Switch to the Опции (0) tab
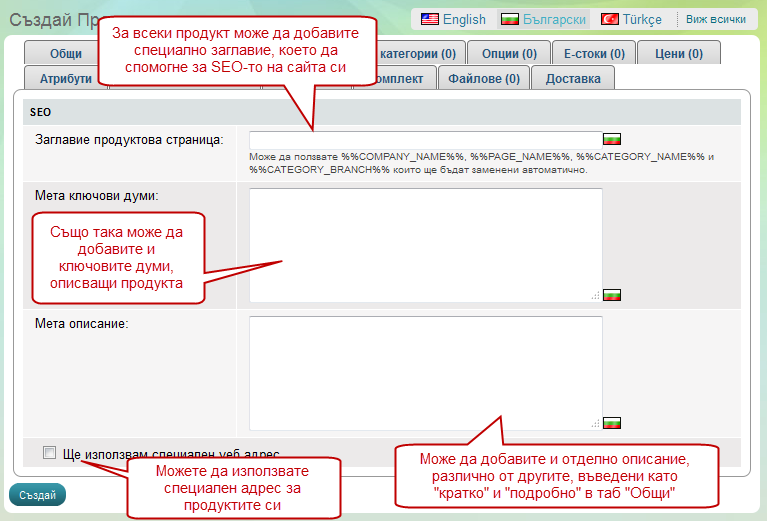Image resolution: width=767 pixels, height=521 pixels. click(x=515, y=54)
